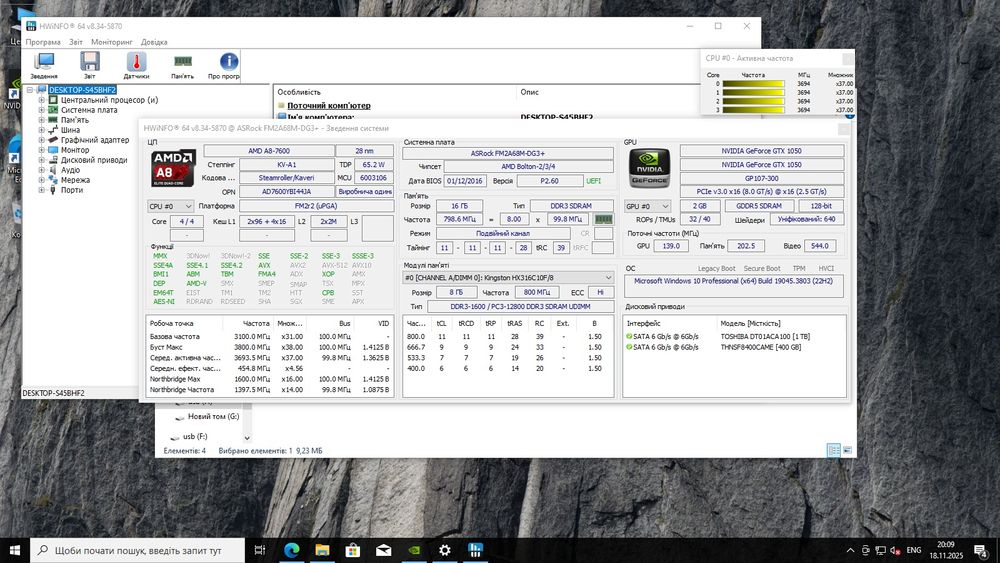This screenshot has height=563, width=1000.
Task: Click the AMD A8-7600 CPU name field
Action: (269, 151)
